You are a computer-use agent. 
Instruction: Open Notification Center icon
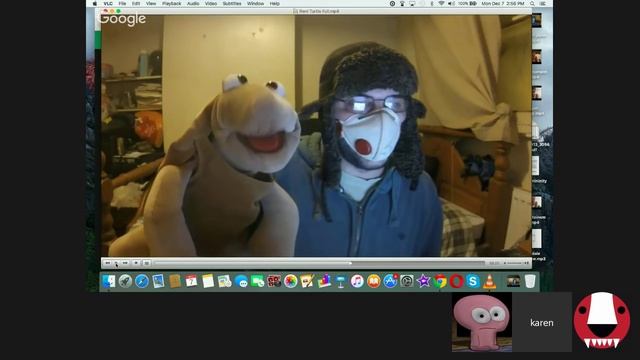click(543, 3)
